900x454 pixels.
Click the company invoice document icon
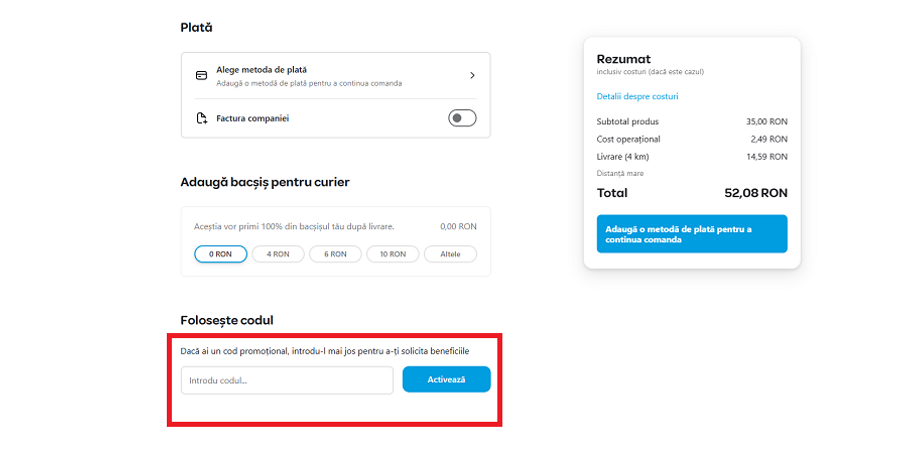point(201,118)
